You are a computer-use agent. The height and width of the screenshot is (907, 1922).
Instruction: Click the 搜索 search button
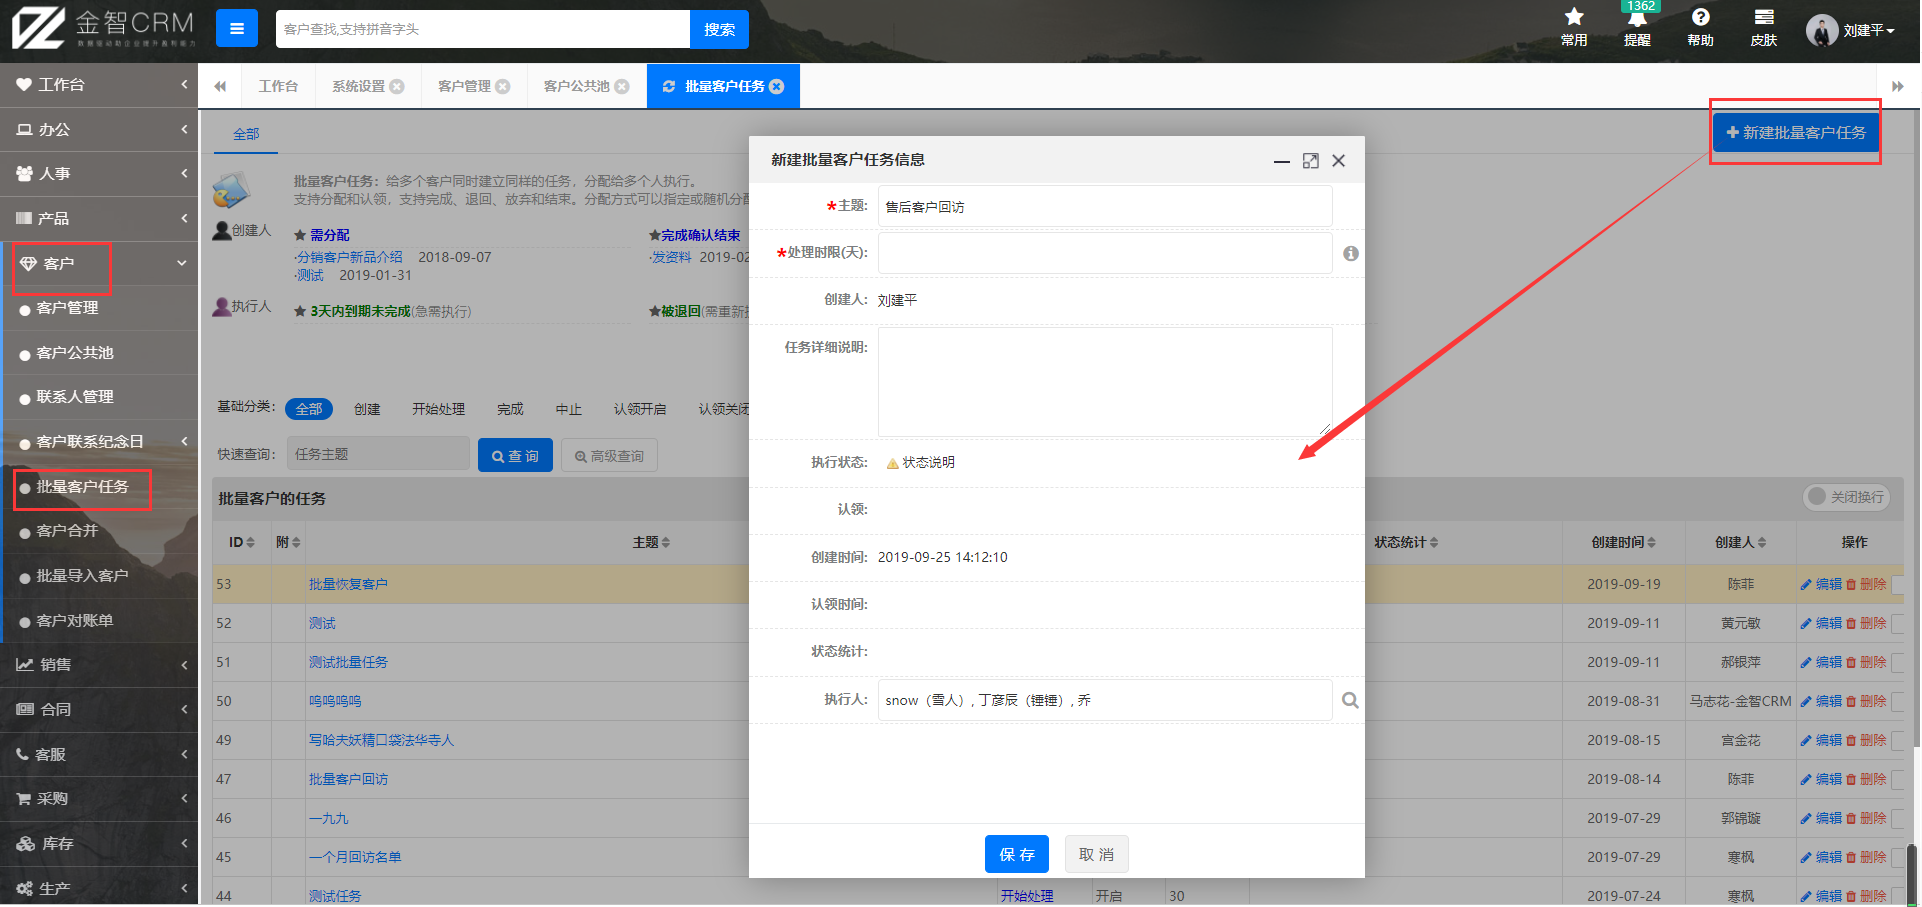[x=719, y=29]
